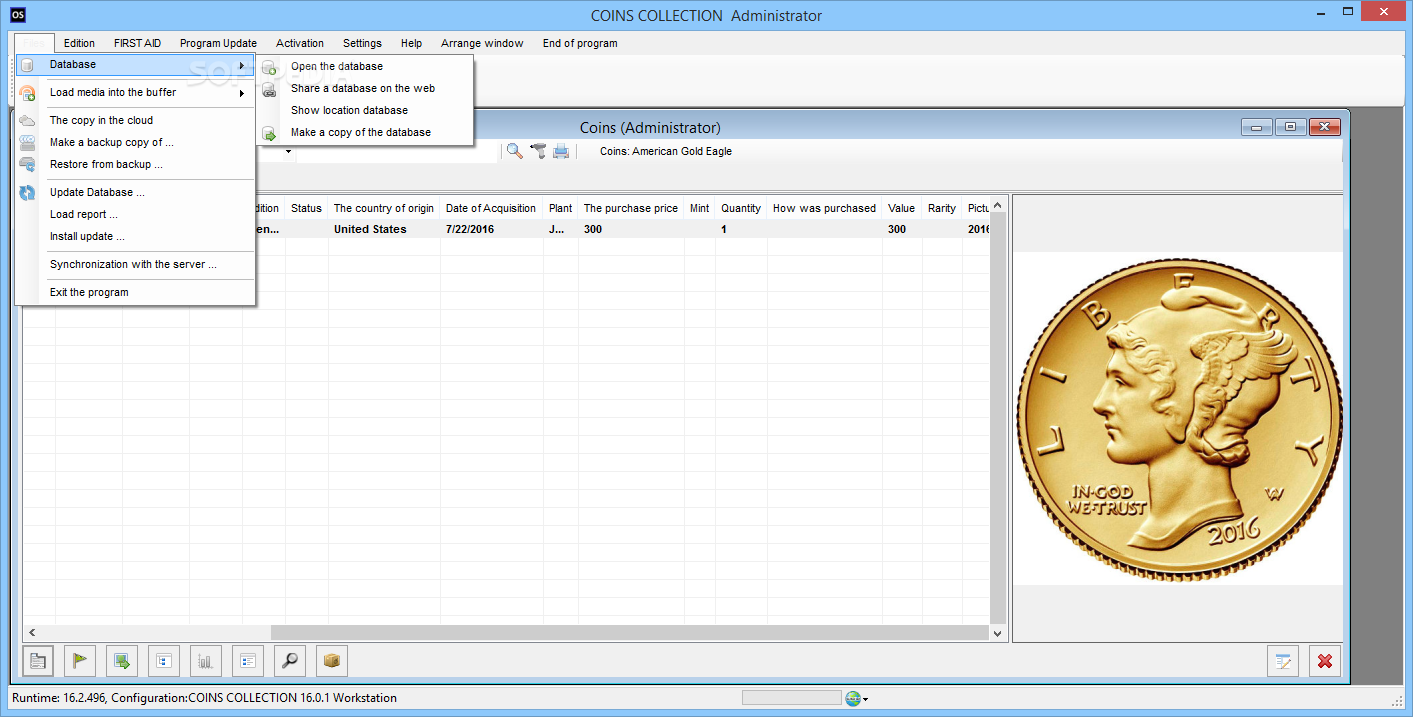
Task: Choose Install update ... menu entry
Action: (87, 236)
